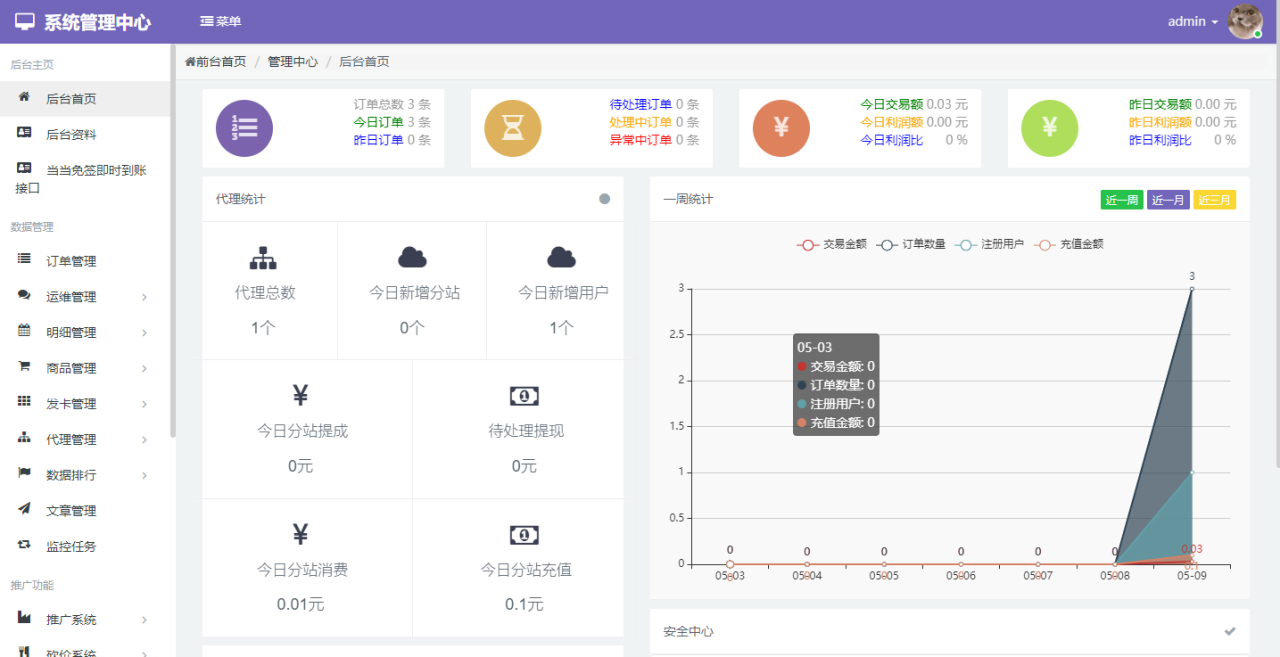This screenshot has width=1280, height=657.
Task: Click the 待处理提现 money bill icon
Action: tap(524, 396)
